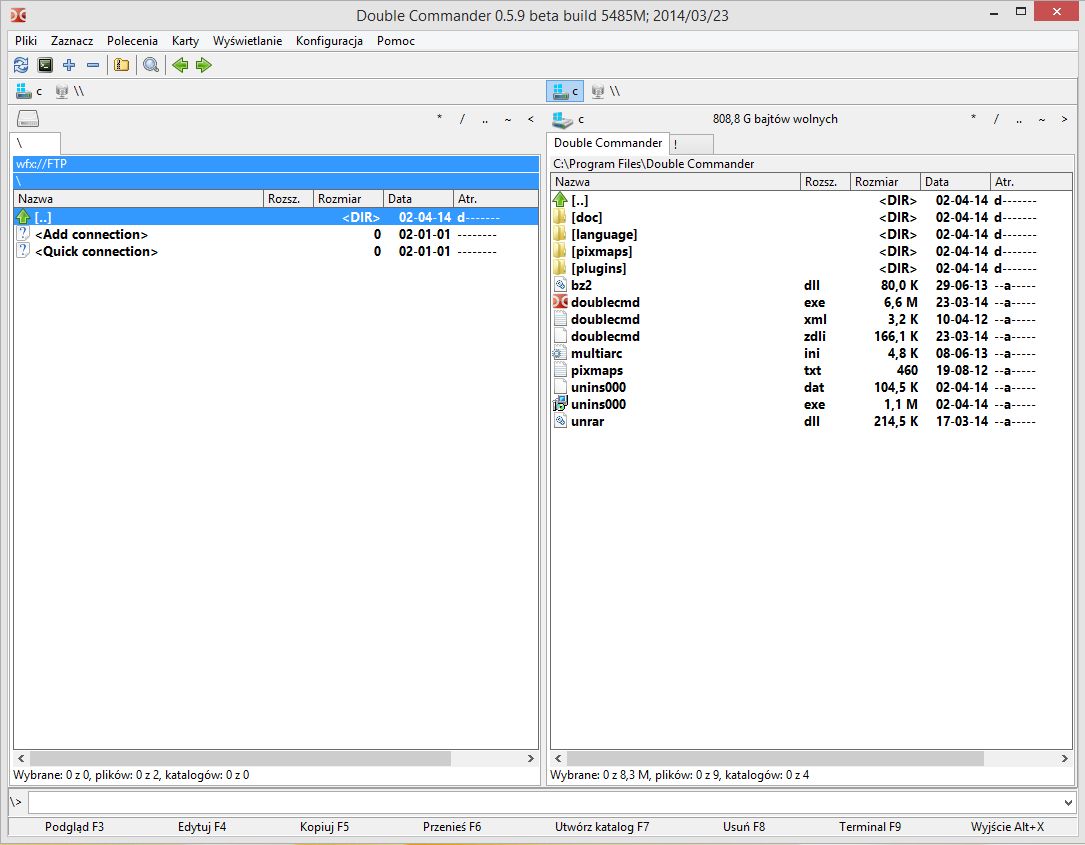
Task: Click the Refresh toolbar icon
Action: pos(21,65)
